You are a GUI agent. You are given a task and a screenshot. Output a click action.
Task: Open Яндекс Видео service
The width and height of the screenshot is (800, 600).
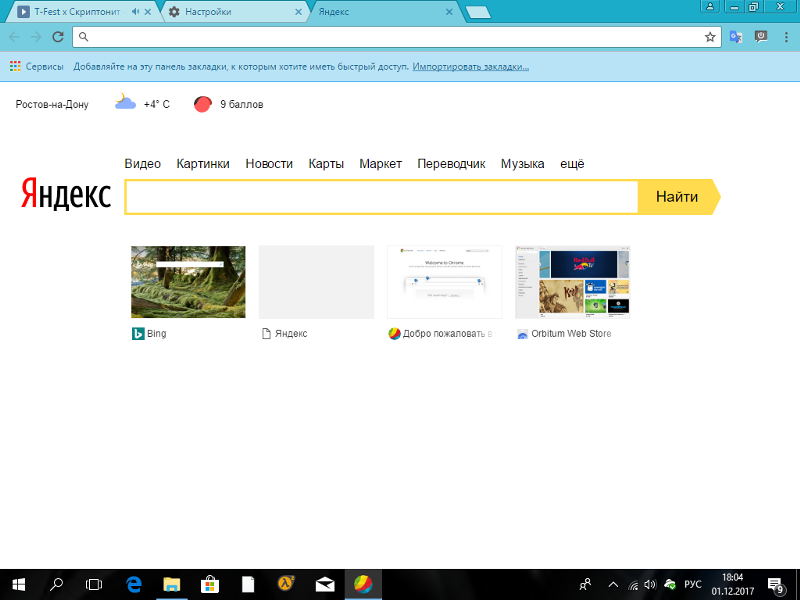(142, 164)
